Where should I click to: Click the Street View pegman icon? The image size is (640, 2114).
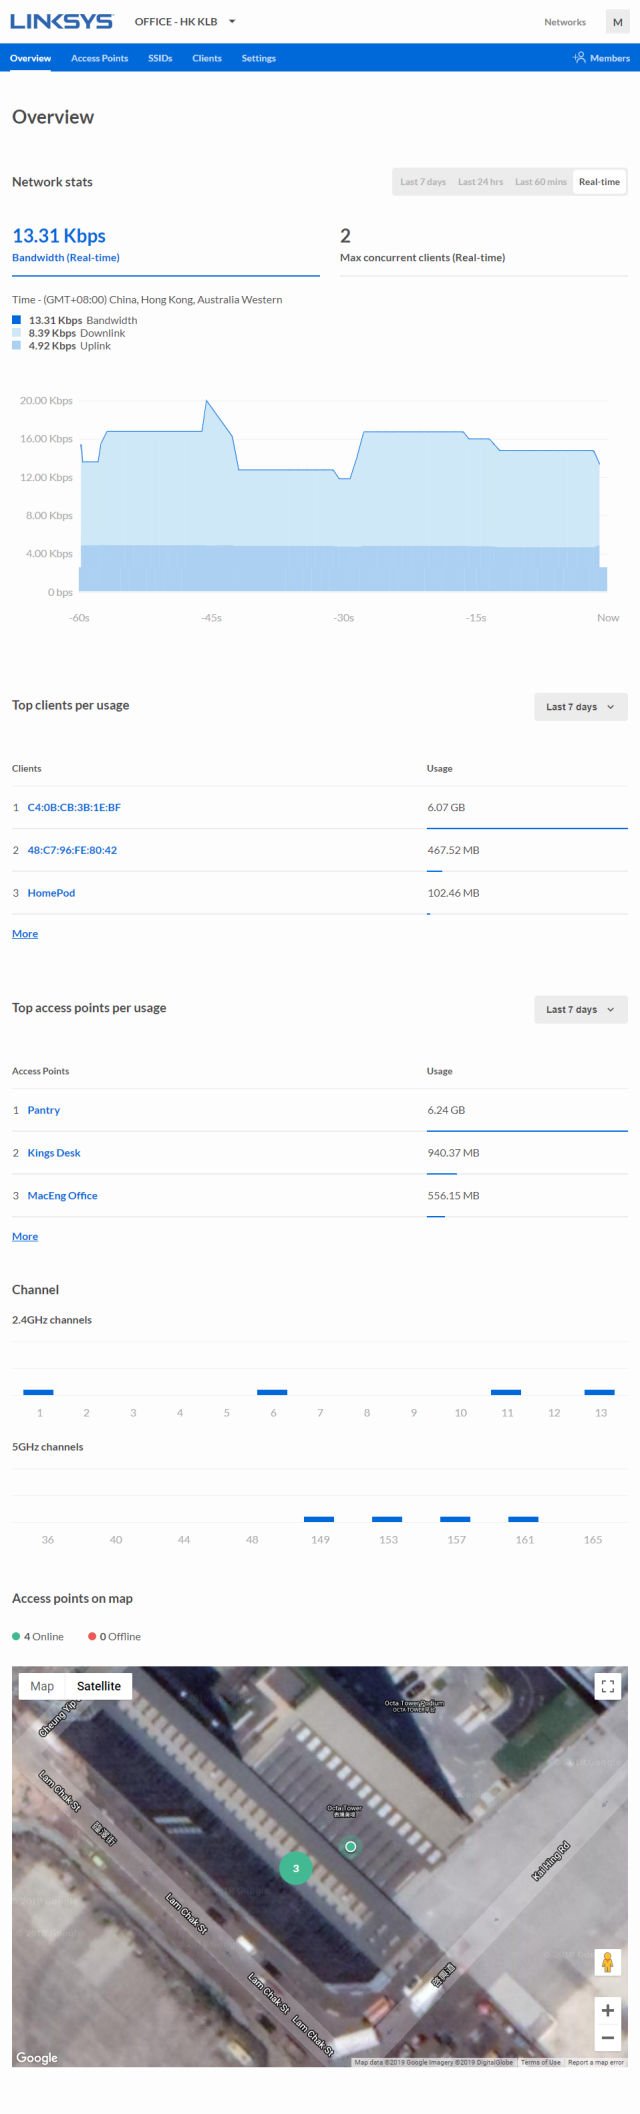[607, 1962]
